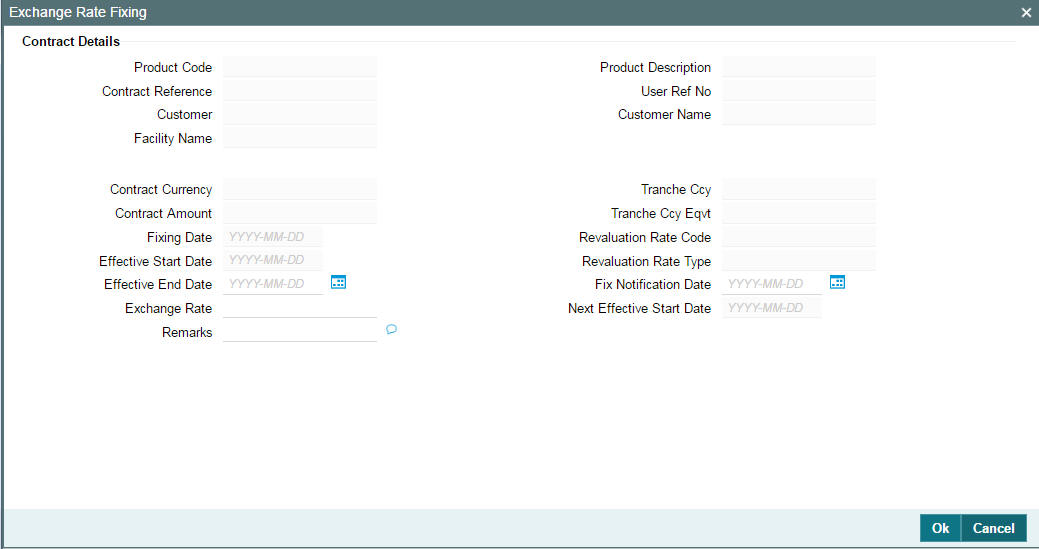
Task: Close the Exchange Rate Fixing dialog
Action: [1026, 13]
